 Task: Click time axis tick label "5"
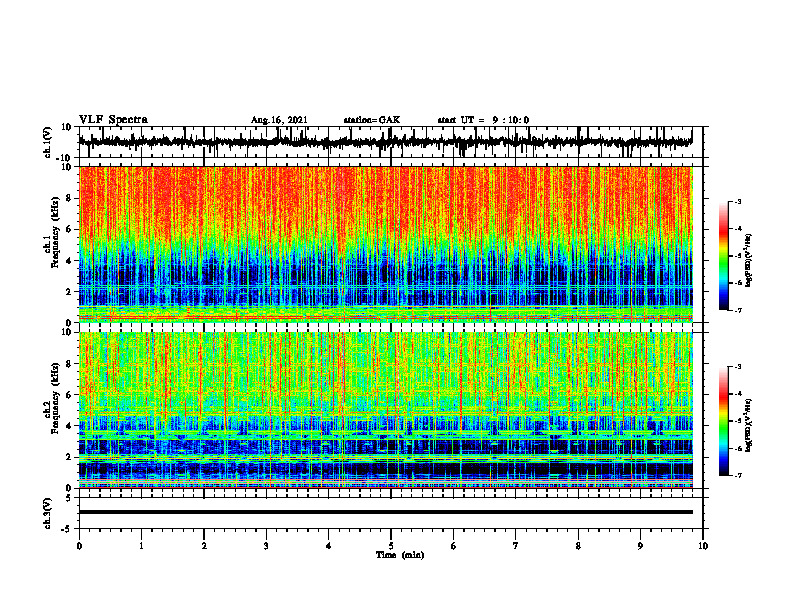pyautogui.click(x=391, y=546)
